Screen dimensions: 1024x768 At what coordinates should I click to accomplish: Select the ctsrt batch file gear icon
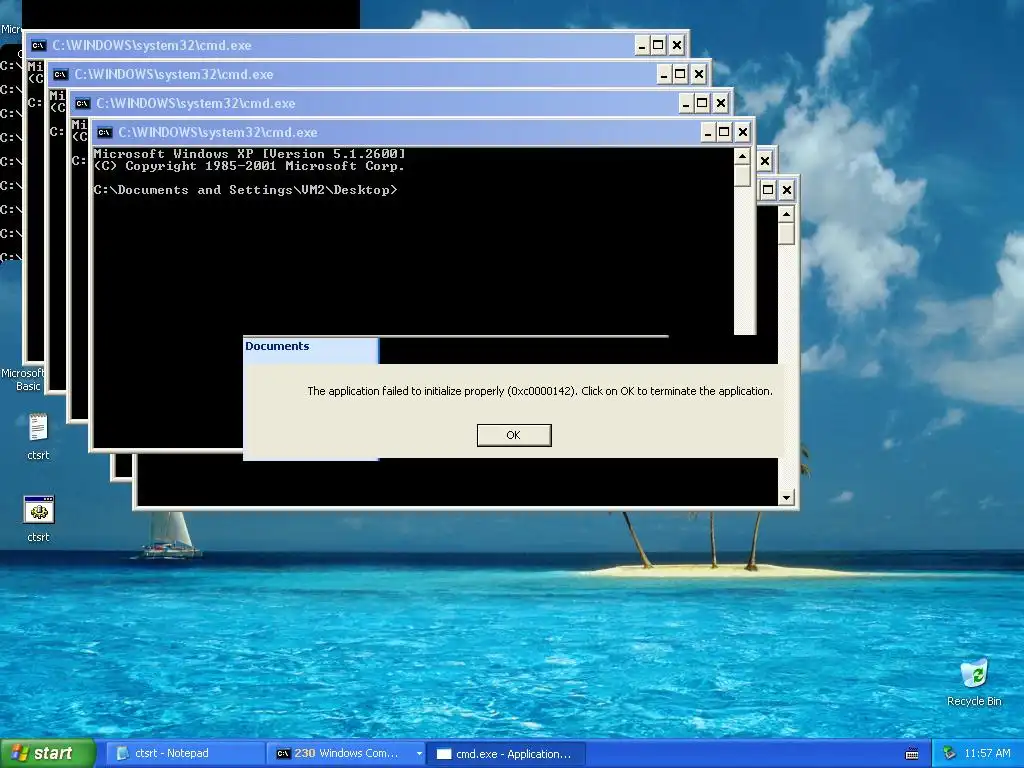(39, 519)
